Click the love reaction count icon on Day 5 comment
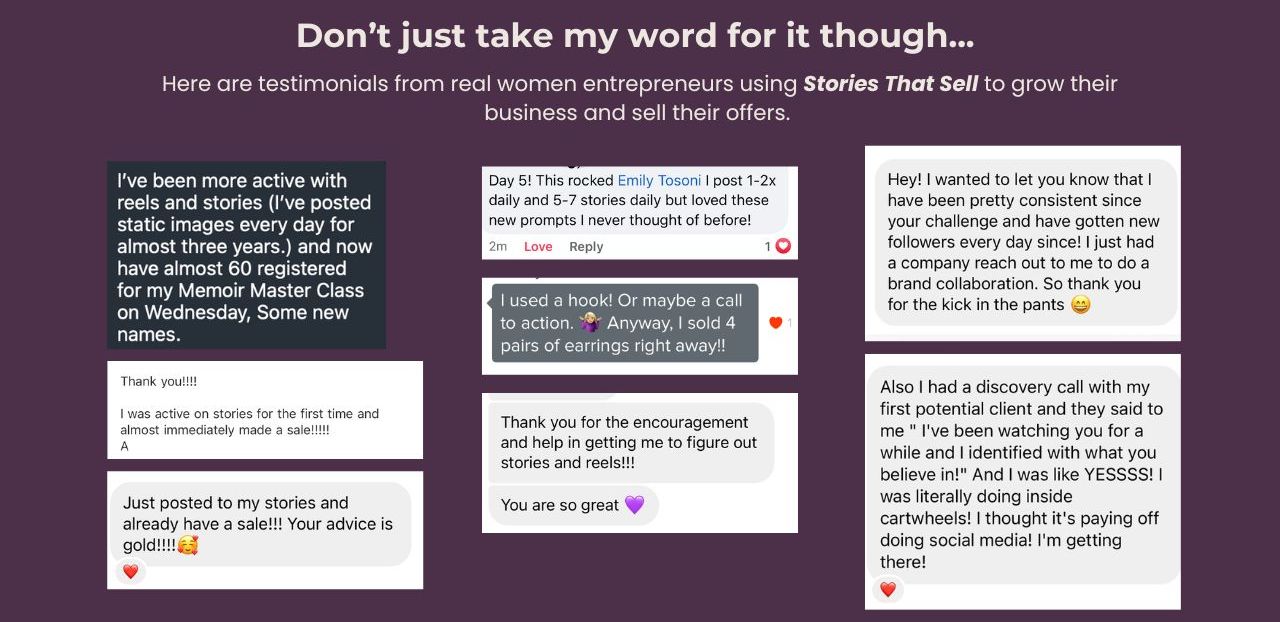 783,246
